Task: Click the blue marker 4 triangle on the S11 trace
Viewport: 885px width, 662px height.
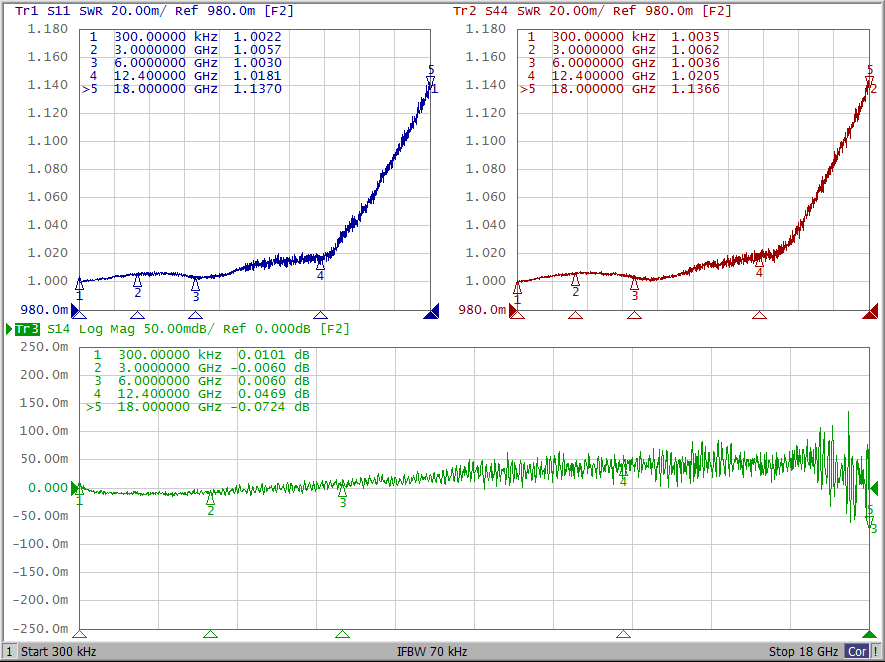Action: 320,264
